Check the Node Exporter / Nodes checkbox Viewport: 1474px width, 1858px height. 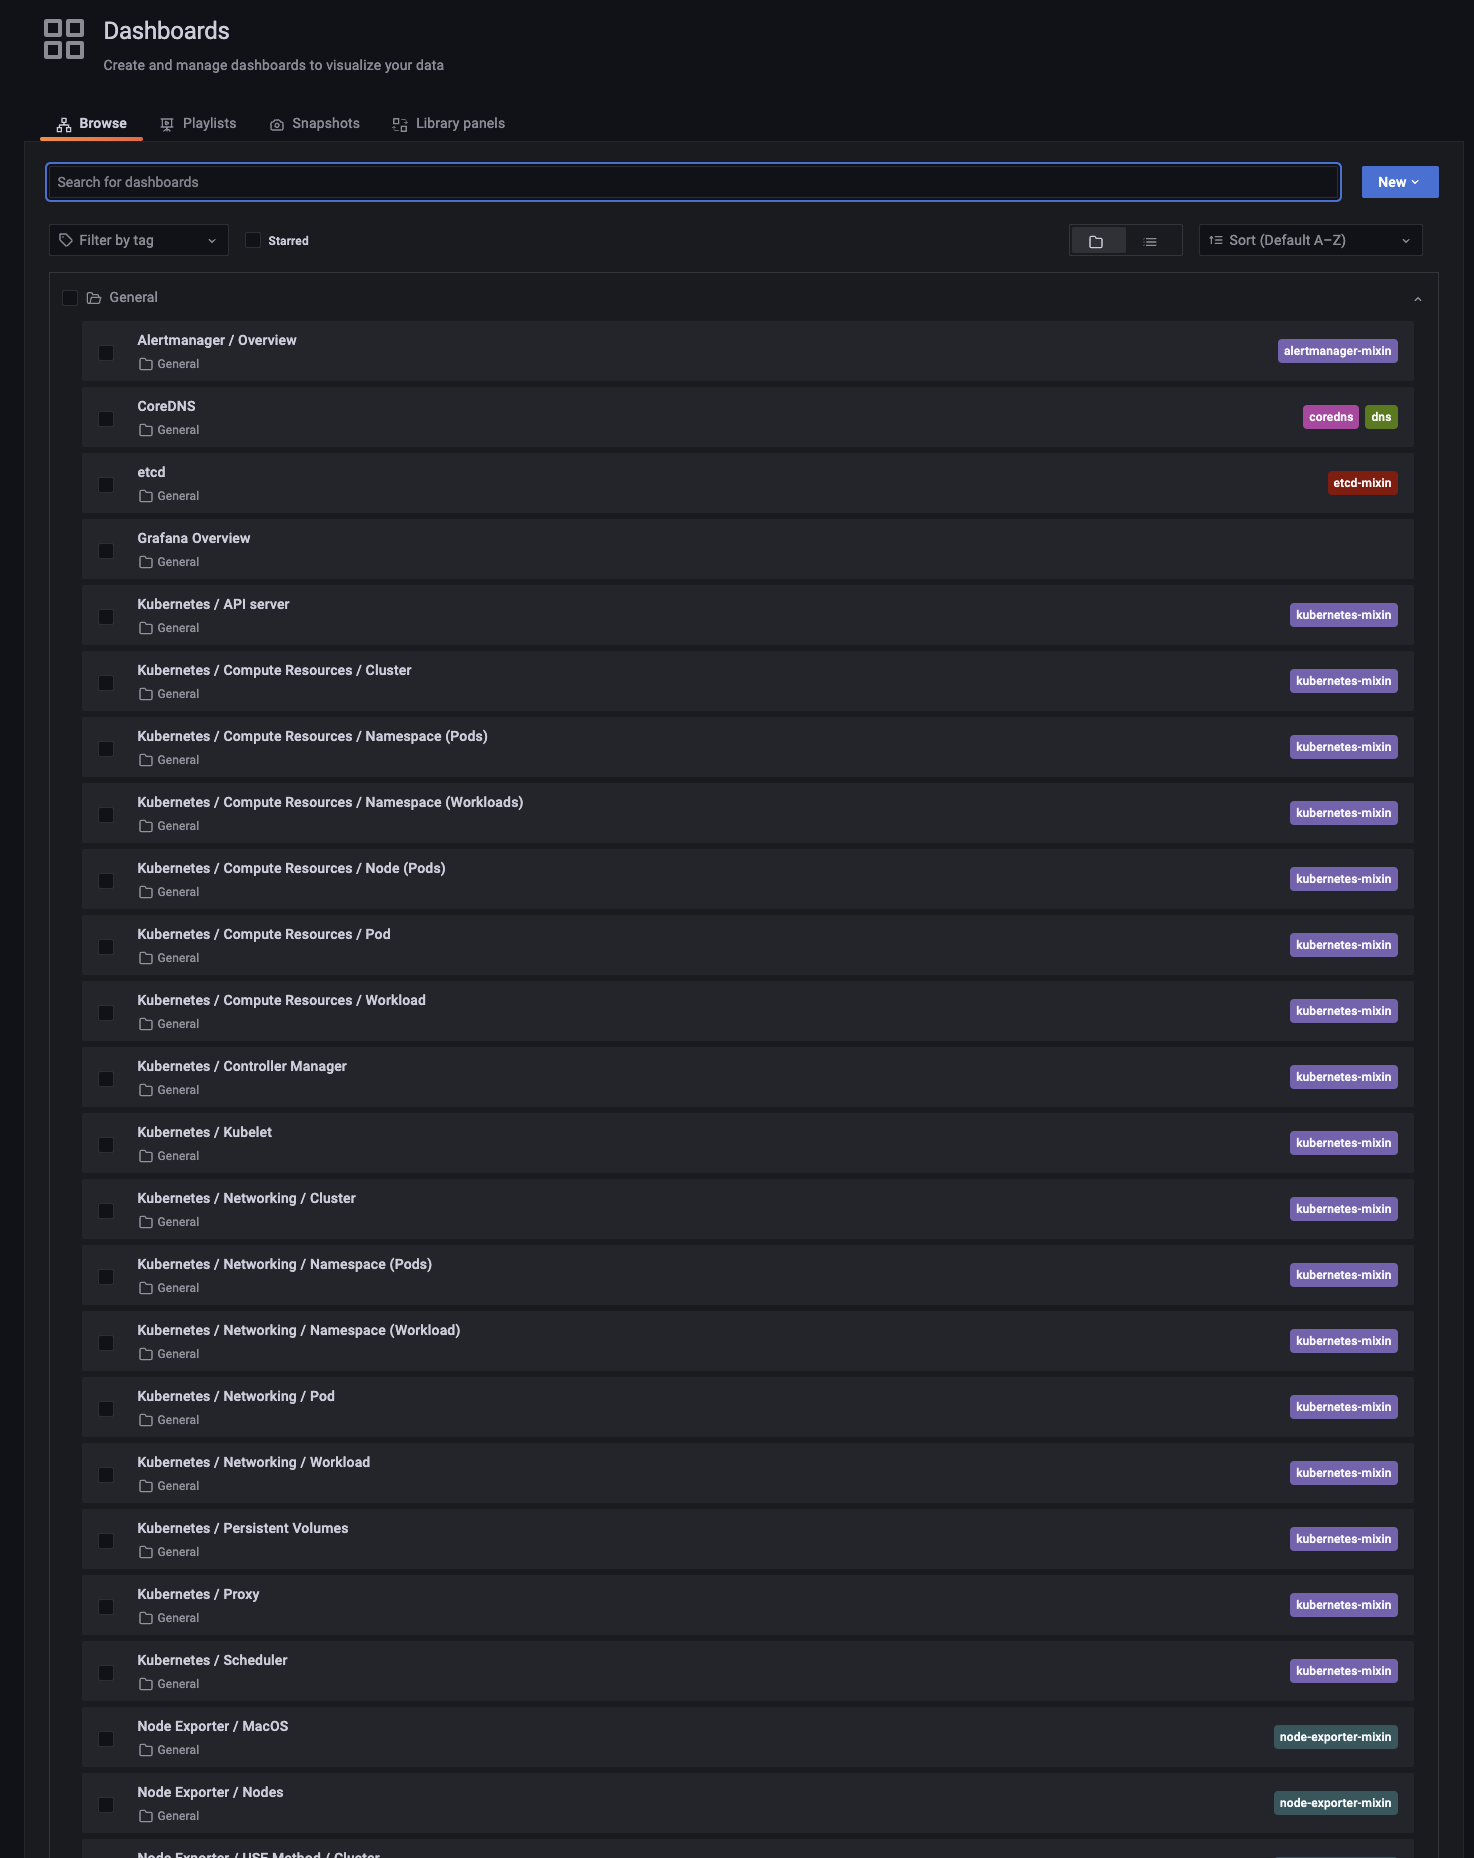(x=106, y=1805)
